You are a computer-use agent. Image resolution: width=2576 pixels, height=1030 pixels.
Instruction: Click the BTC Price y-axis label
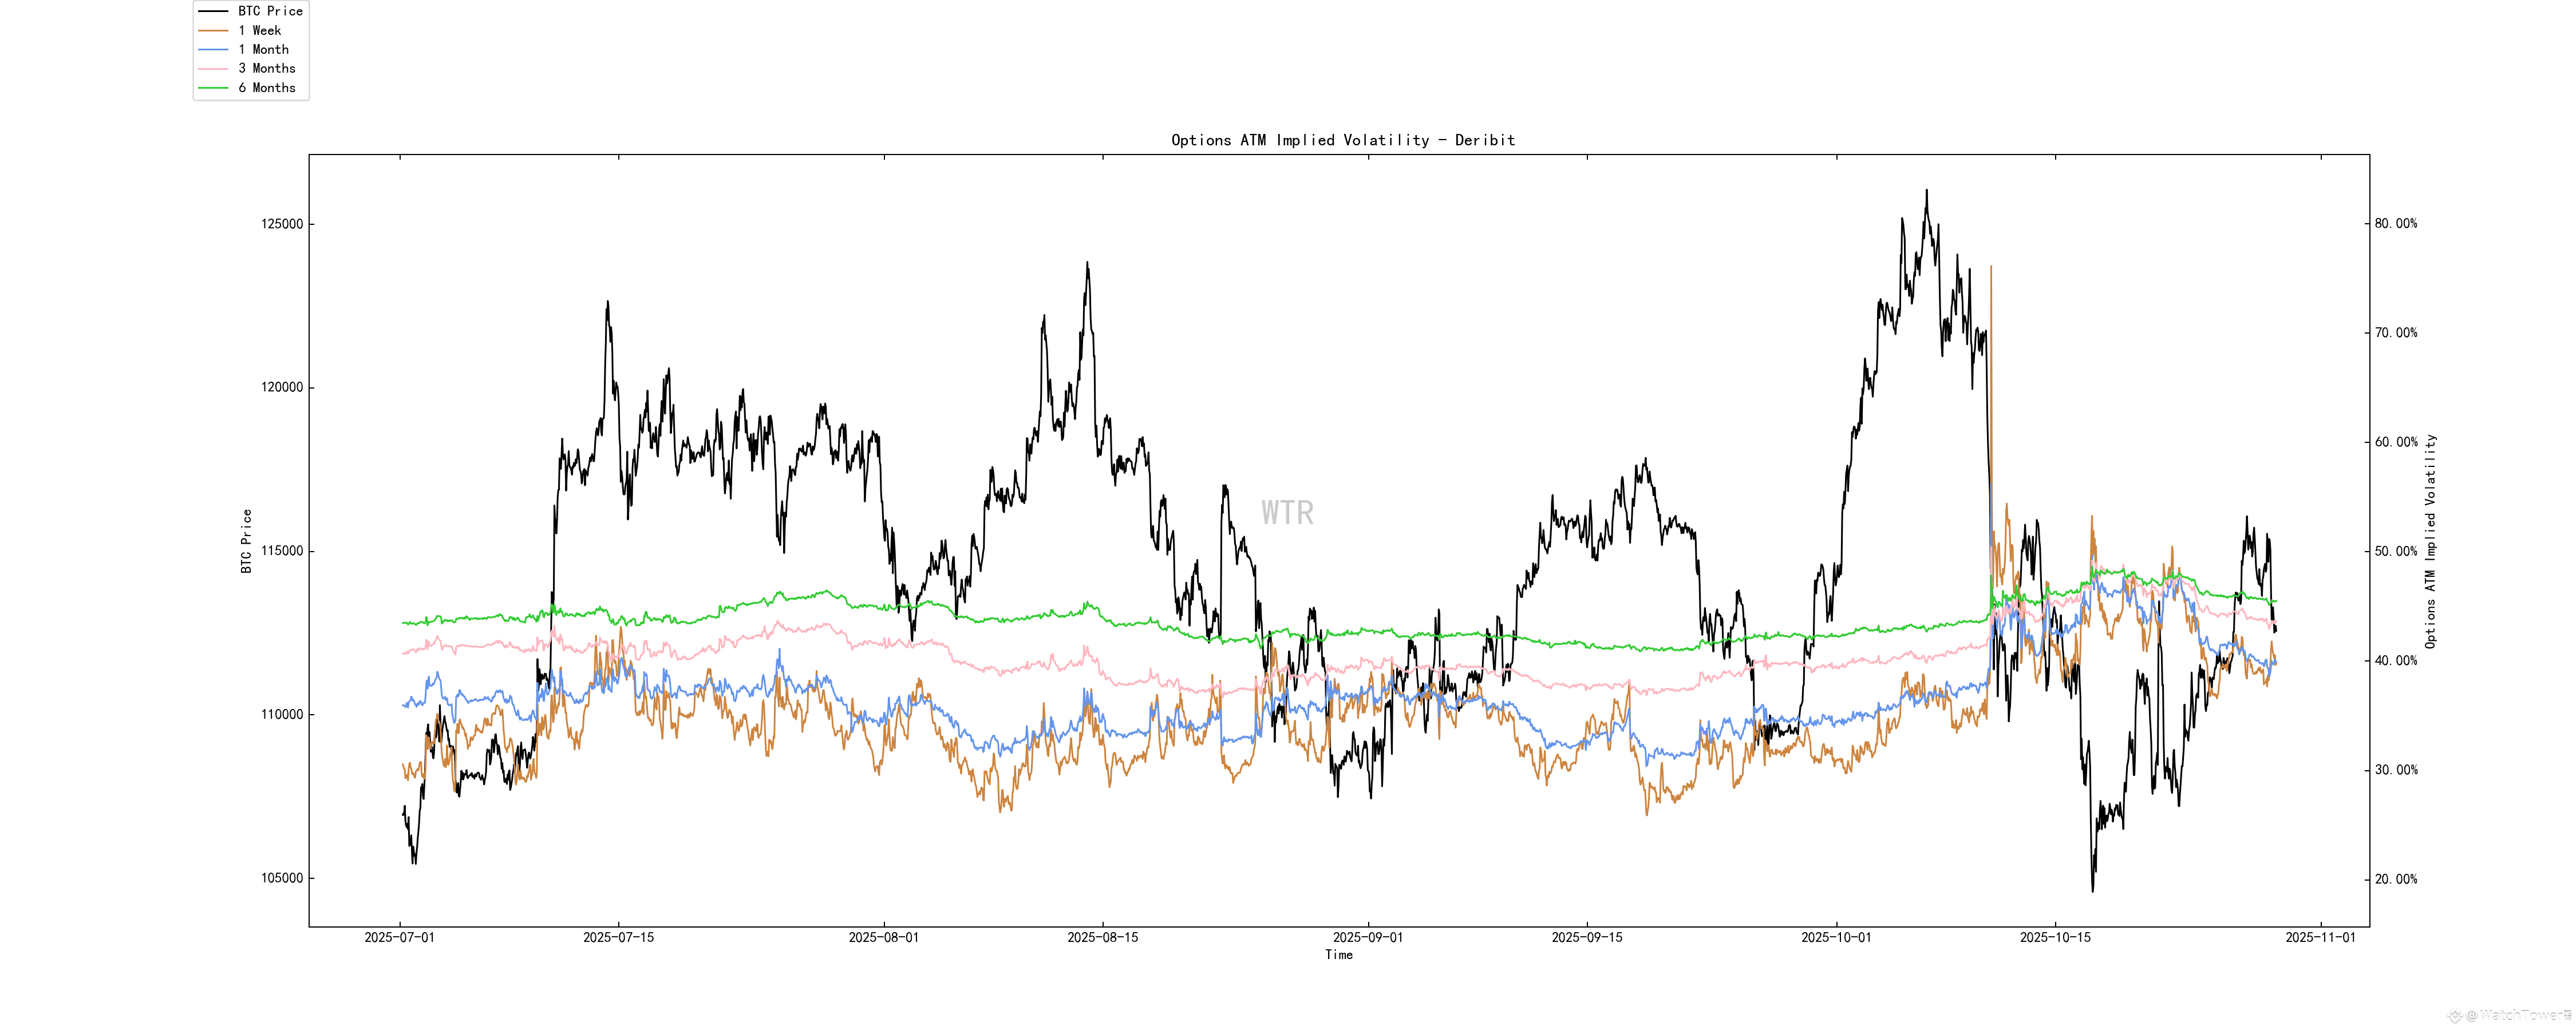[246, 541]
